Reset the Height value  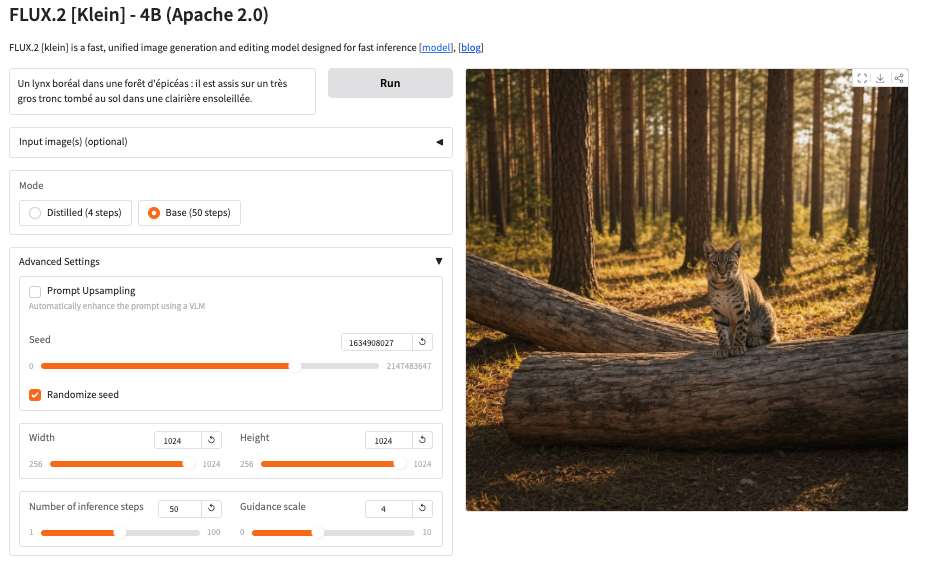[422, 440]
